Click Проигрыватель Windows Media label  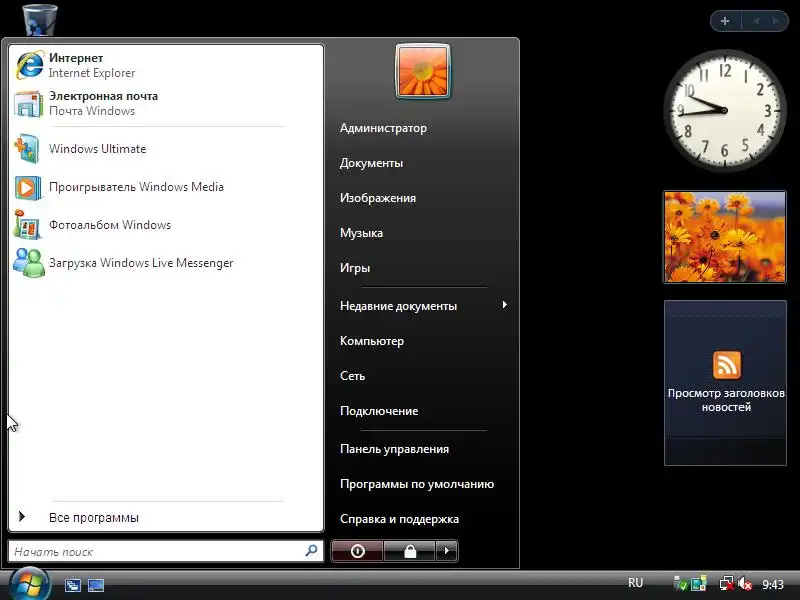tap(136, 187)
